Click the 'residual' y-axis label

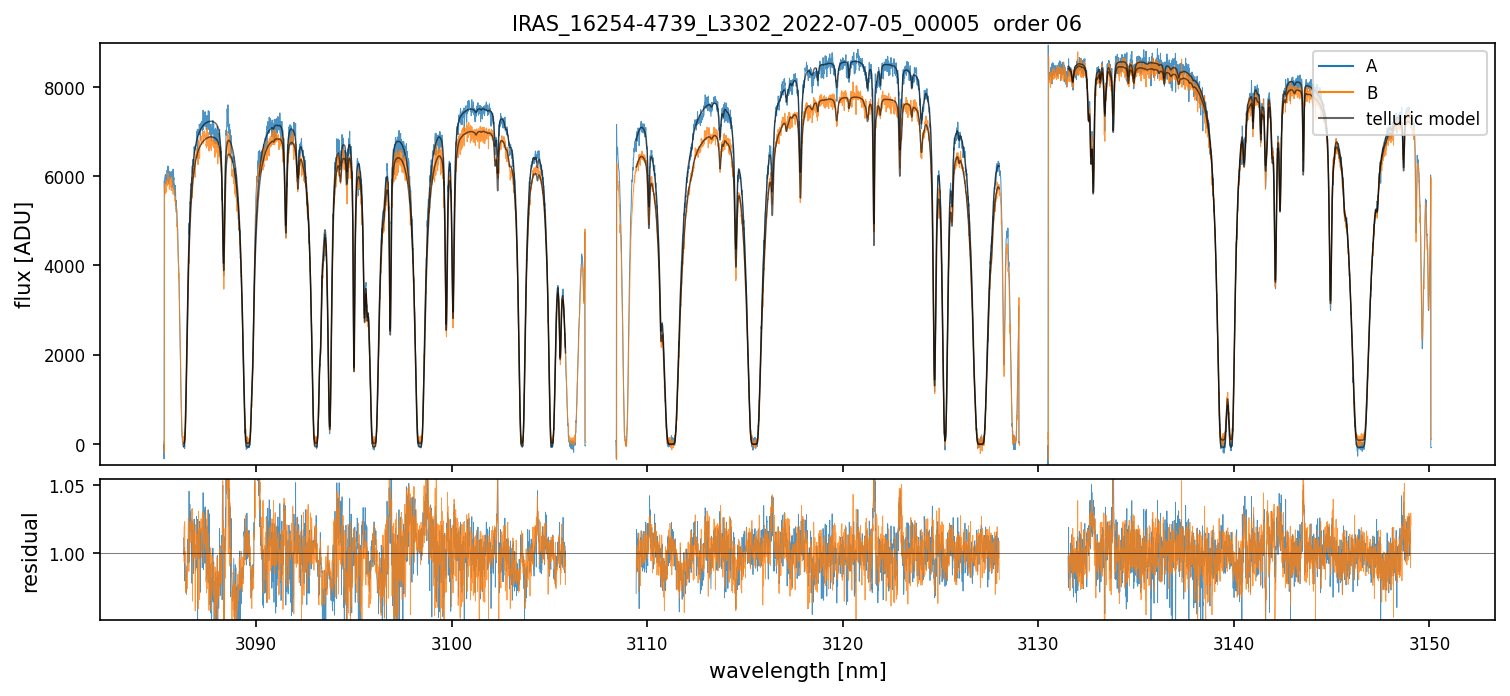(x=30, y=552)
